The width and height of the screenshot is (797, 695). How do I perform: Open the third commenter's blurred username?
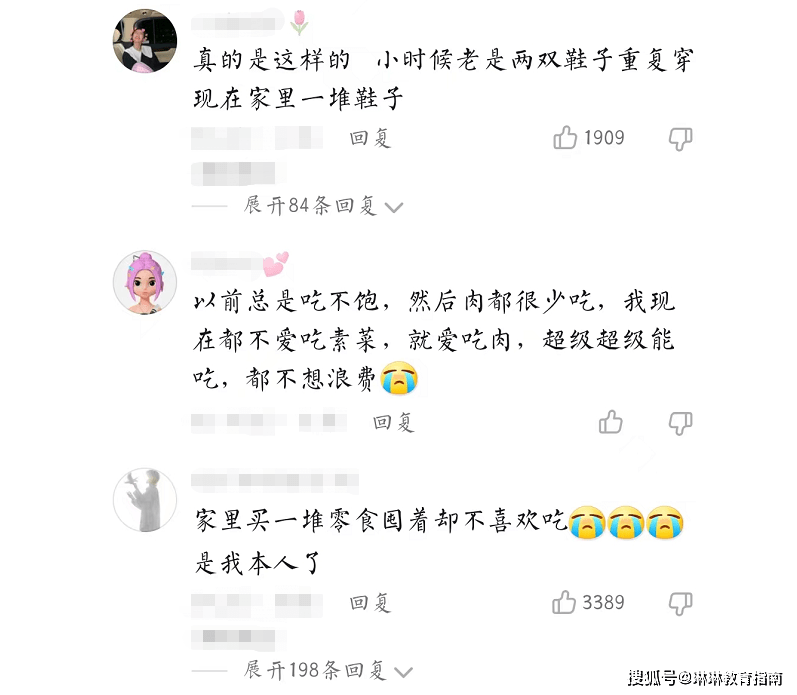point(275,480)
